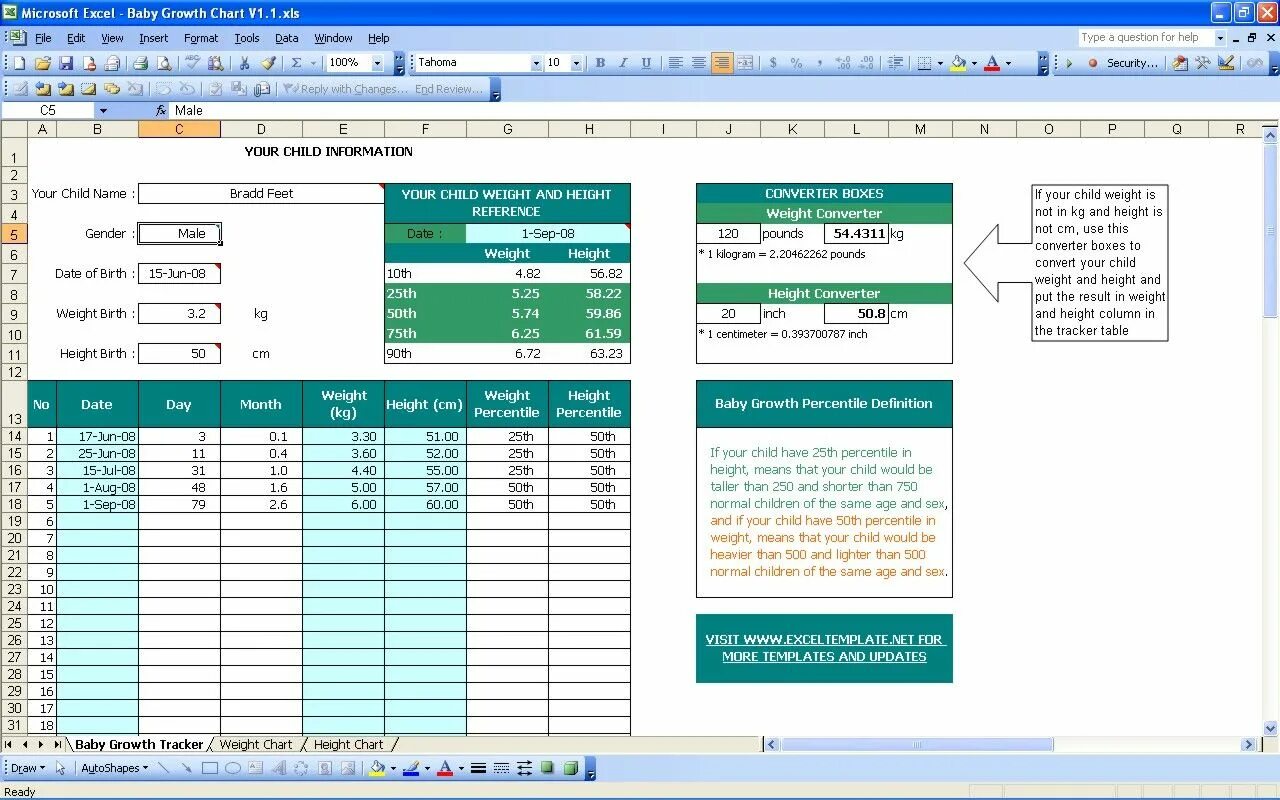Image resolution: width=1280 pixels, height=800 pixels.
Task: Apply red Font Color on Formatting toolbar
Action: point(992,63)
